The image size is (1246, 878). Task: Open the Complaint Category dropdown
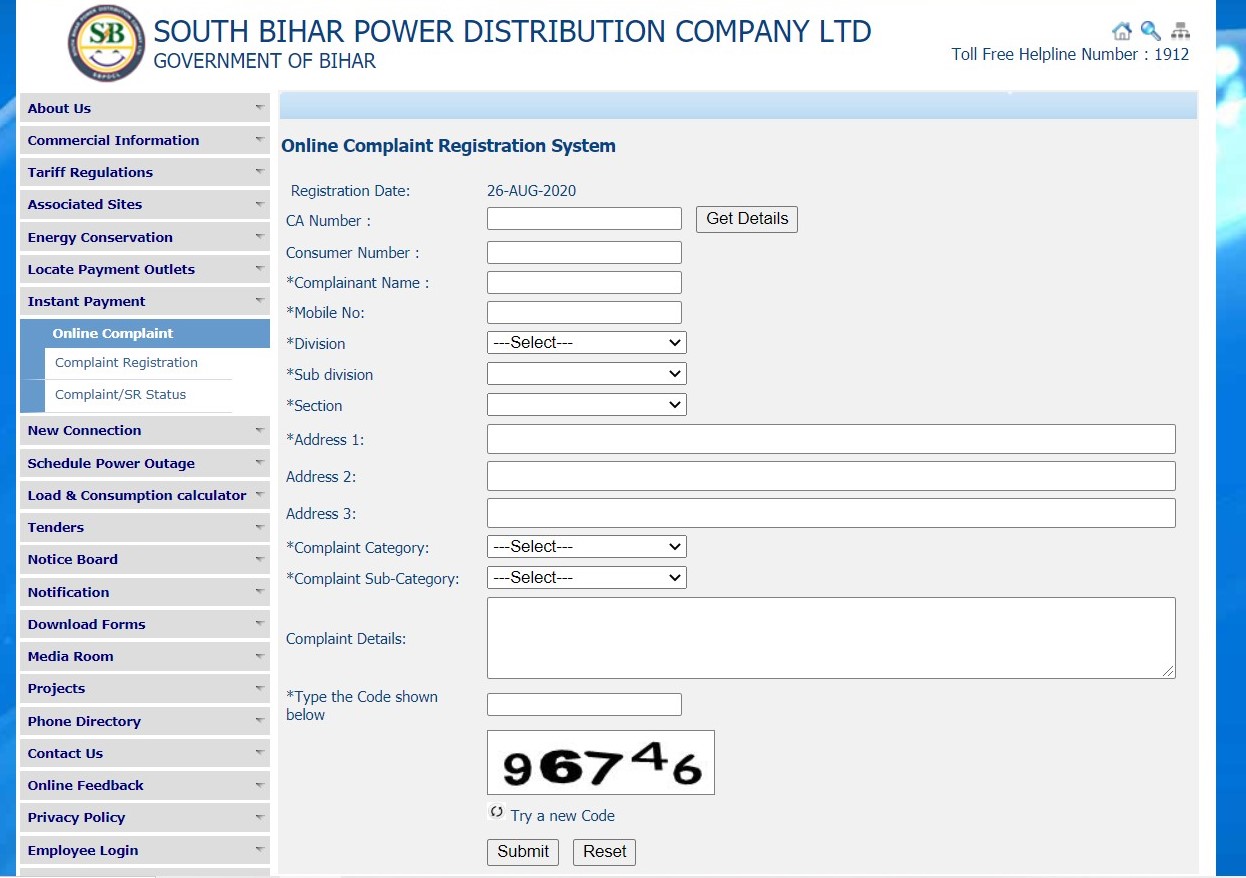[x=587, y=547]
